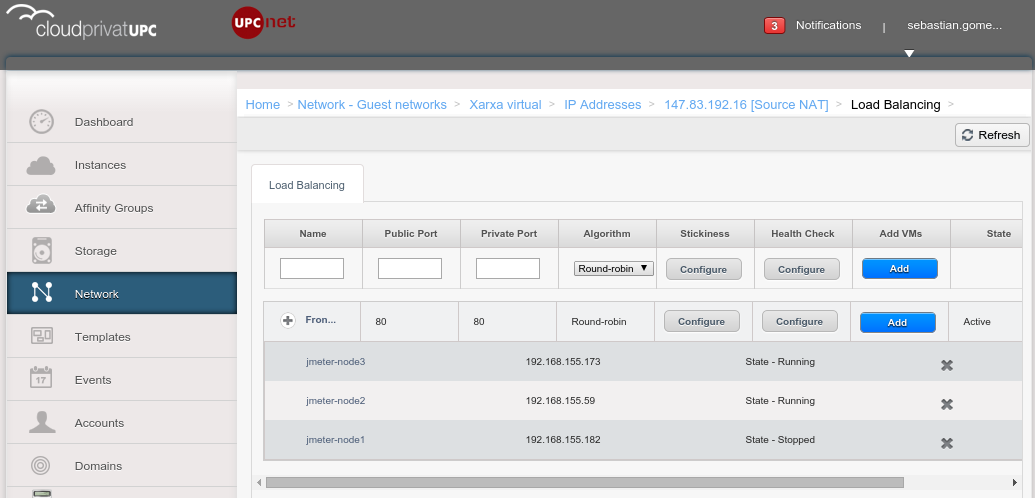Viewport: 1035px width, 498px height.
Task: Click the horizontal scrollbar under the table
Action: tap(584, 482)
